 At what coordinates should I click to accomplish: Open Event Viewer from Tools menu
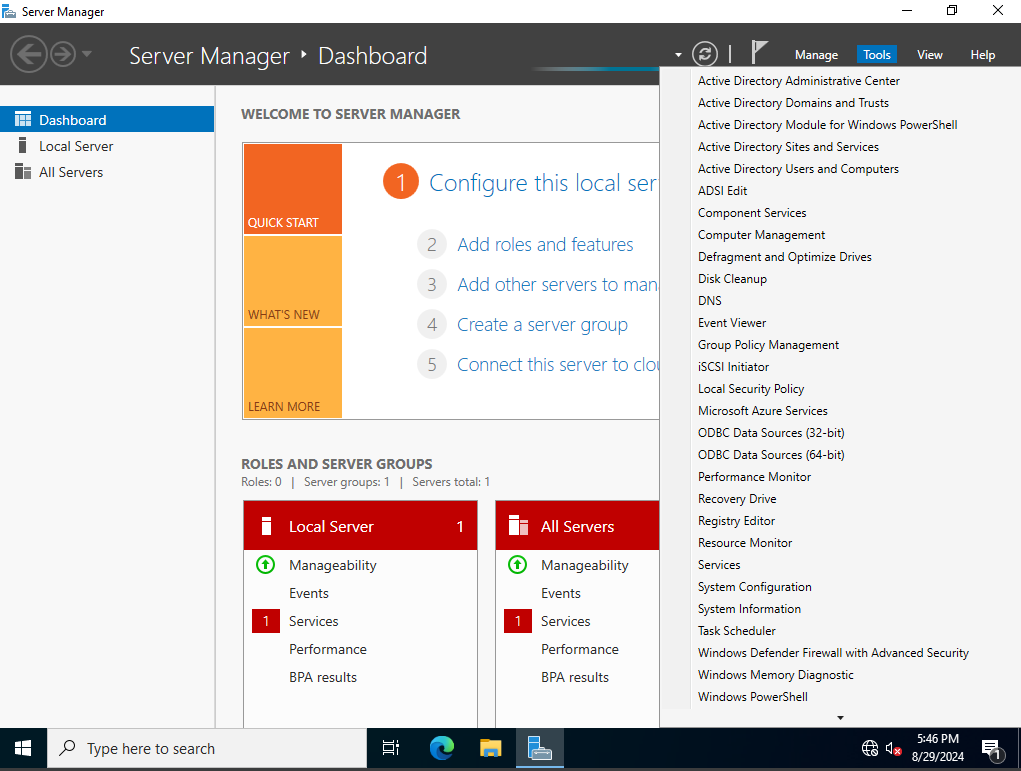point(732,323)
